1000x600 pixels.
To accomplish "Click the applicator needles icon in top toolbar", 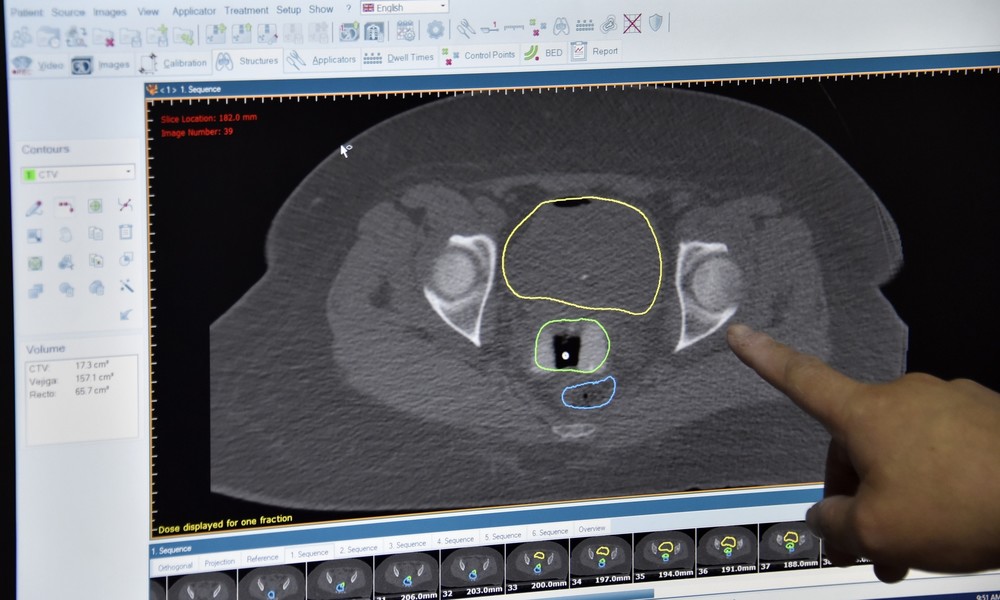I will click(466, 28).
